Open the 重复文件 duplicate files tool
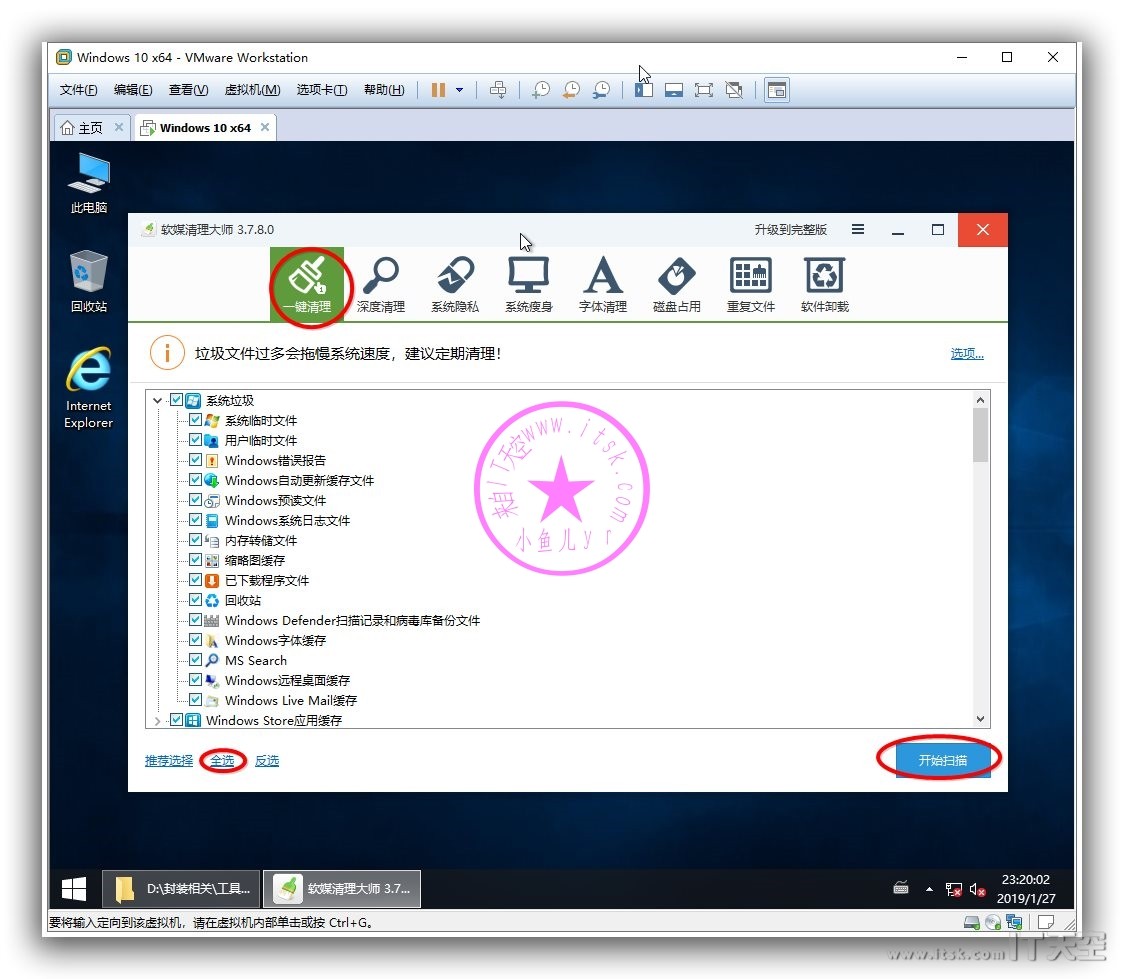This screenshot has height=979, width=1124. (x=751, y=285)
